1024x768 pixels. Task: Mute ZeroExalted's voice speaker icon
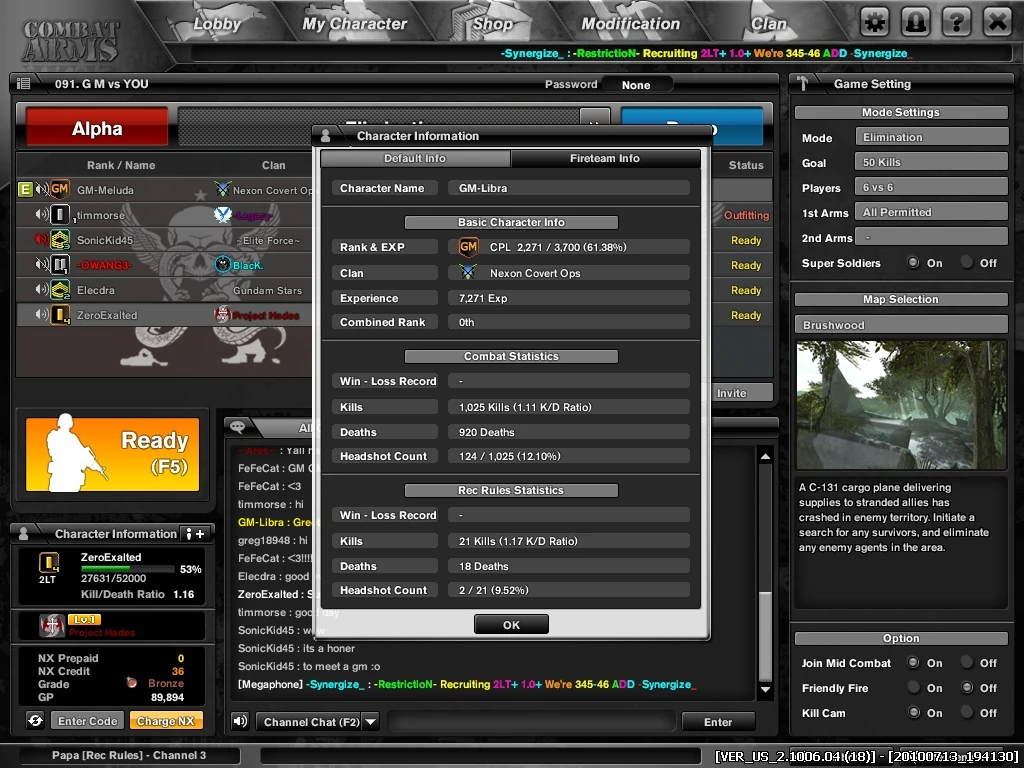click(42, 315)
